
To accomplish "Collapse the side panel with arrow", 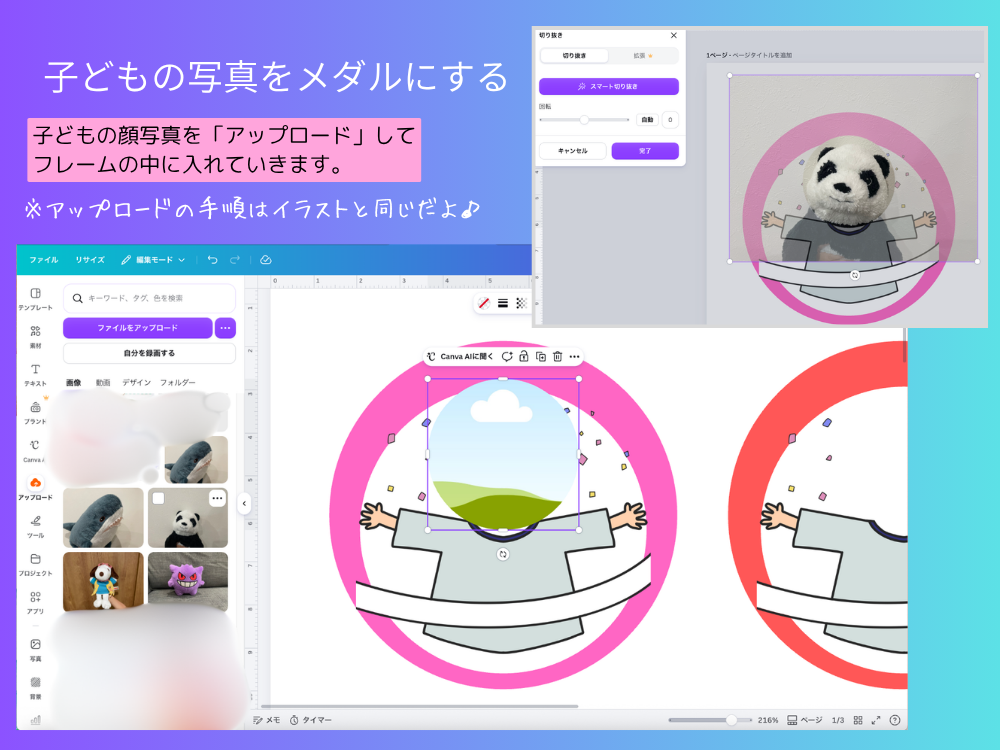I will pos(244,504).
